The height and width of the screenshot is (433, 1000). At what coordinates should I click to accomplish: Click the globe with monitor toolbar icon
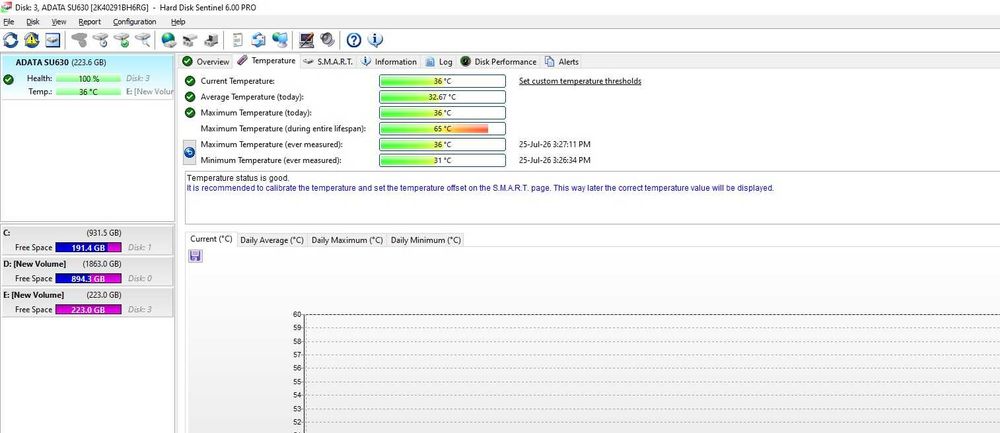click(x=279, y=40)
